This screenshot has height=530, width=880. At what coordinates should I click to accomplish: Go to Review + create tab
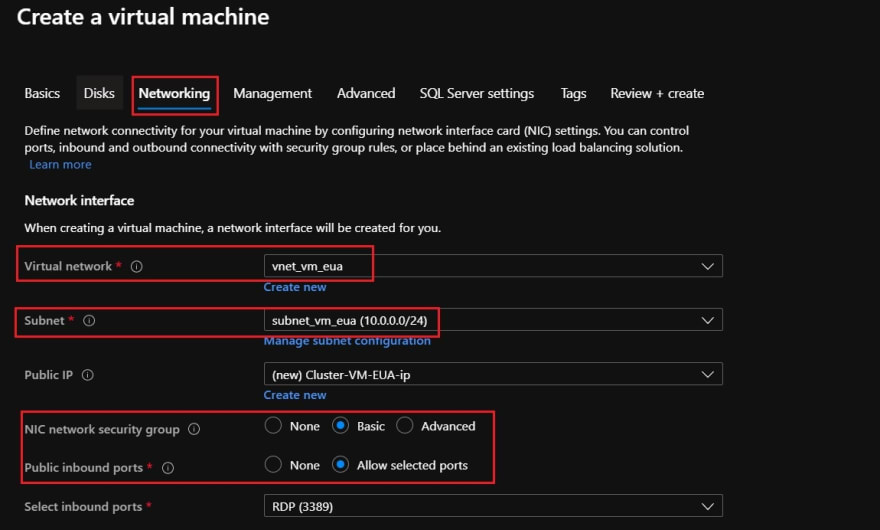(x=657, y=93)
